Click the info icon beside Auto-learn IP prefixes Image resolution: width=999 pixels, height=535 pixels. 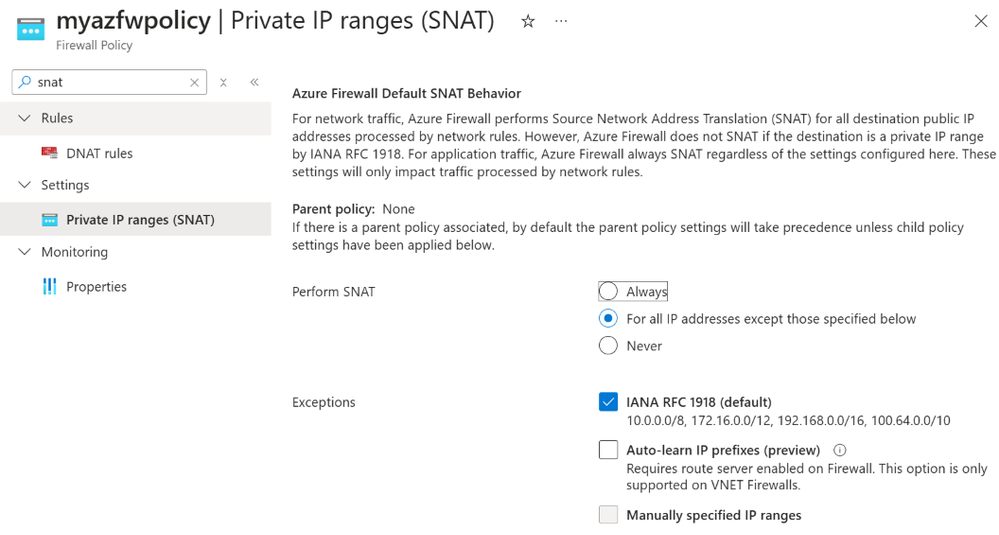(840, 450)
